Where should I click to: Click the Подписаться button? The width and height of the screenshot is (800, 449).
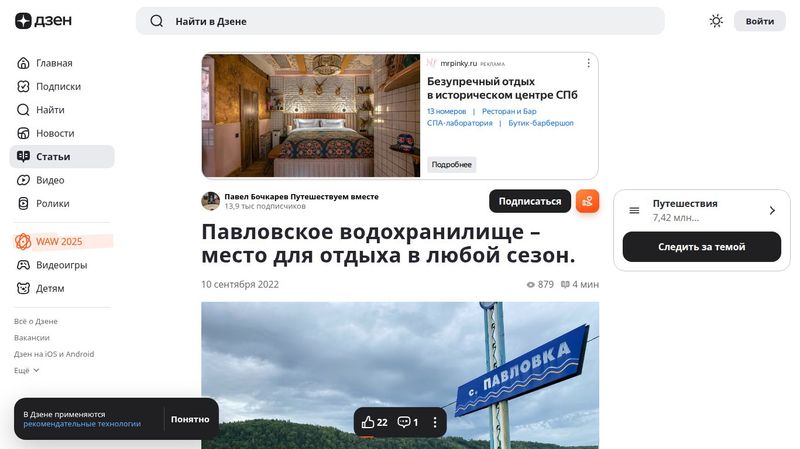click(x=530, y=201)
